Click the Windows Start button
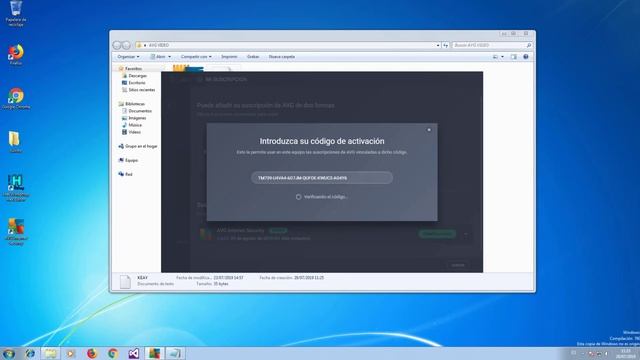The width and height of the screenshot is (640, 360). (9, 353)
